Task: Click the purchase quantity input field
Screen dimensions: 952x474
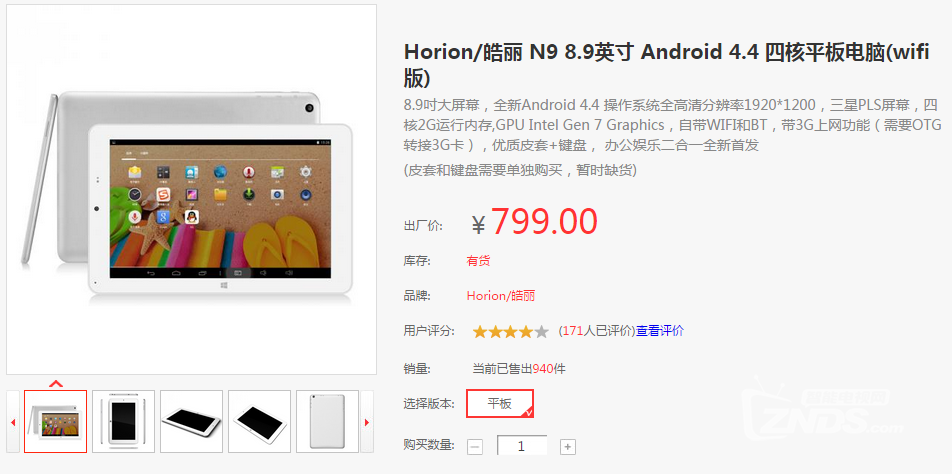Action: 522,446
